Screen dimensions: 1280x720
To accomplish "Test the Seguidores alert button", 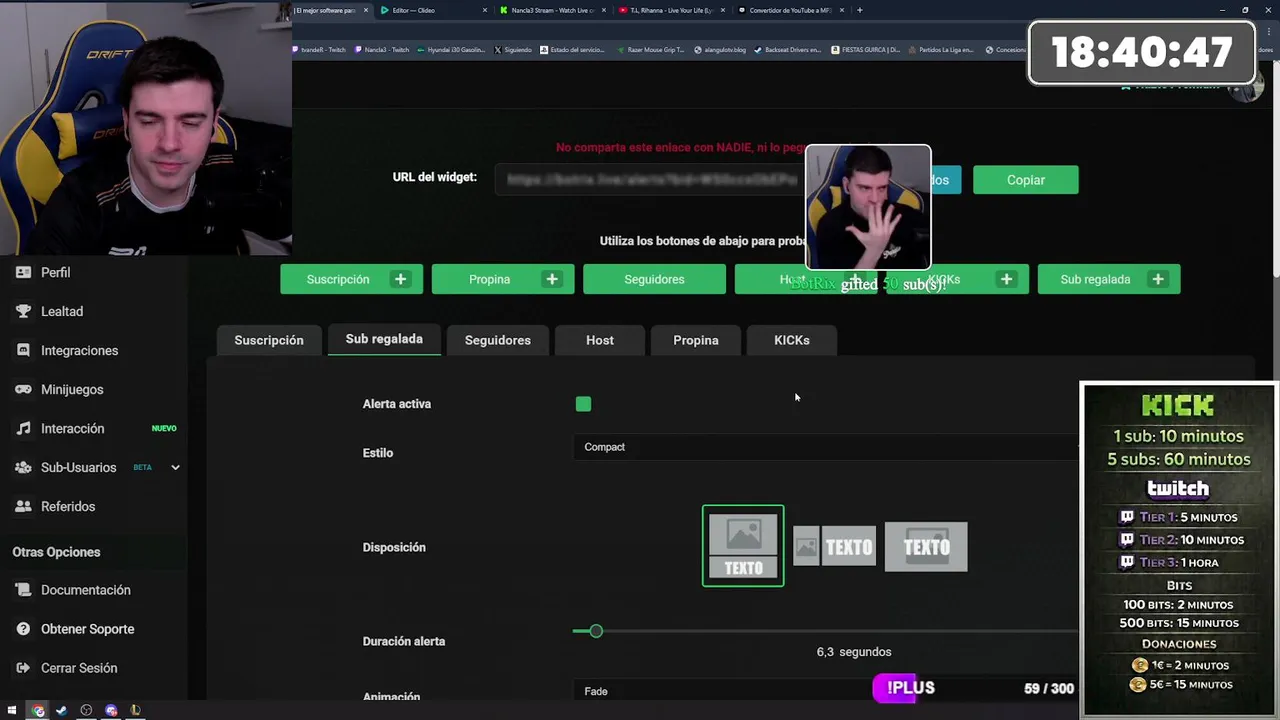I will pos(654,279).
